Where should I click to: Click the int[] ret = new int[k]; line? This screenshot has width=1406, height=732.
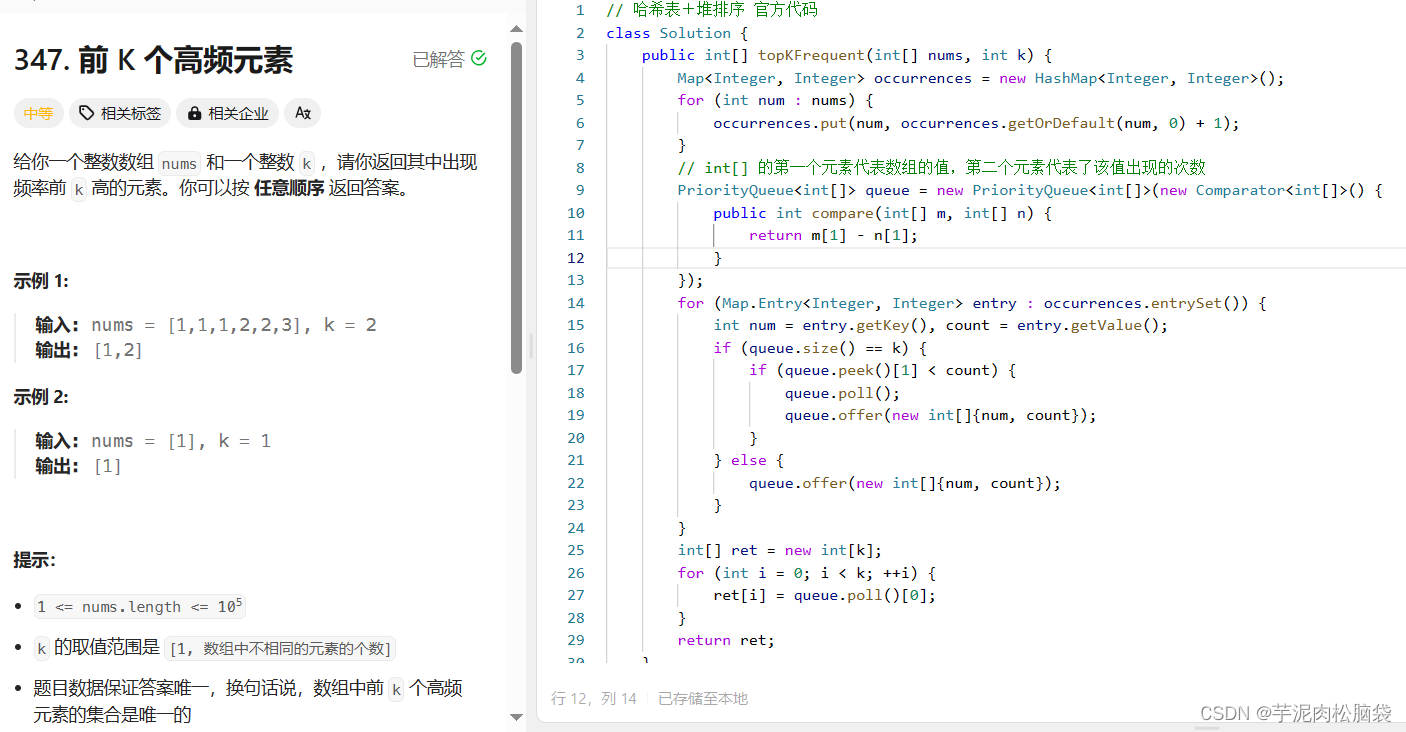click(x=779, y=550)
